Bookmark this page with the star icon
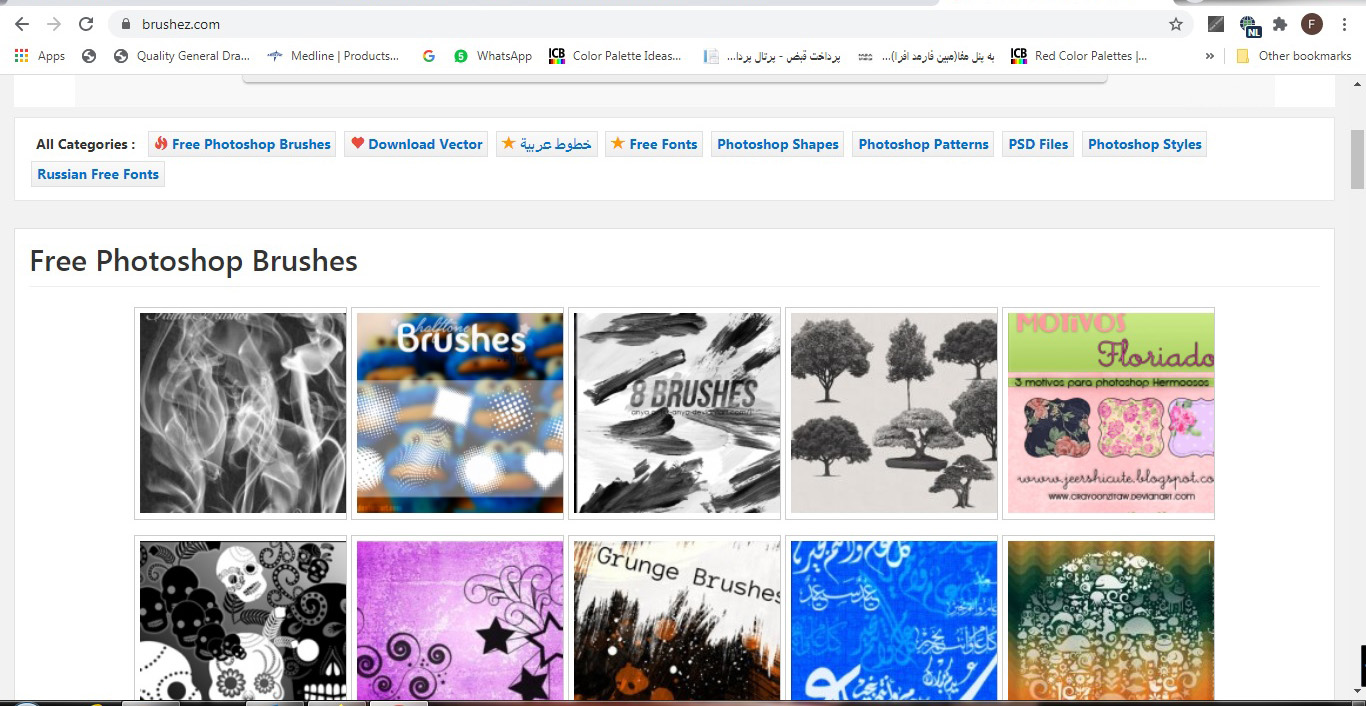Screen dimensions: 1366x706 (1176, 24)
